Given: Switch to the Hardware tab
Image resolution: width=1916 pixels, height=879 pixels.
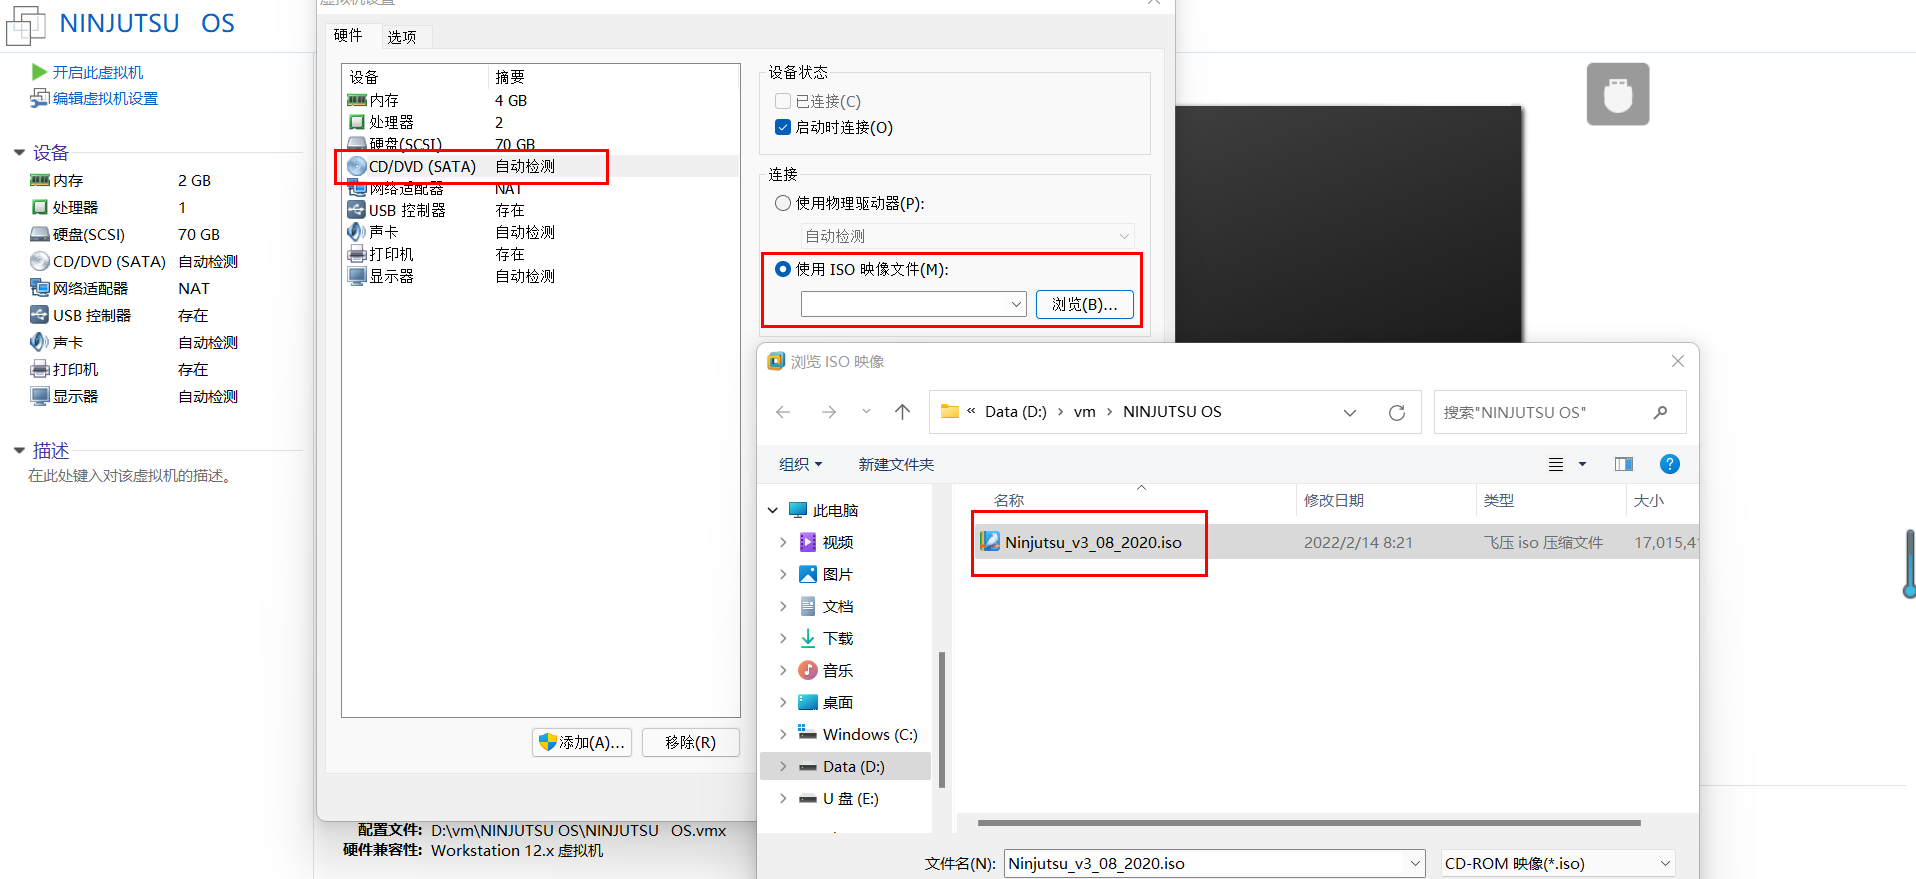Looking at the screenshot, I should tap(348, 36).
